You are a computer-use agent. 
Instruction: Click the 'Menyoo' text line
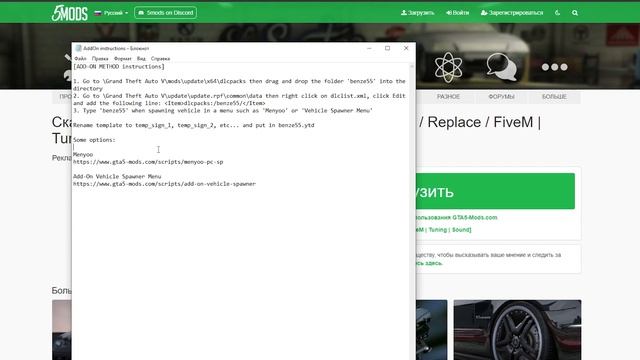tap(83, 155)
